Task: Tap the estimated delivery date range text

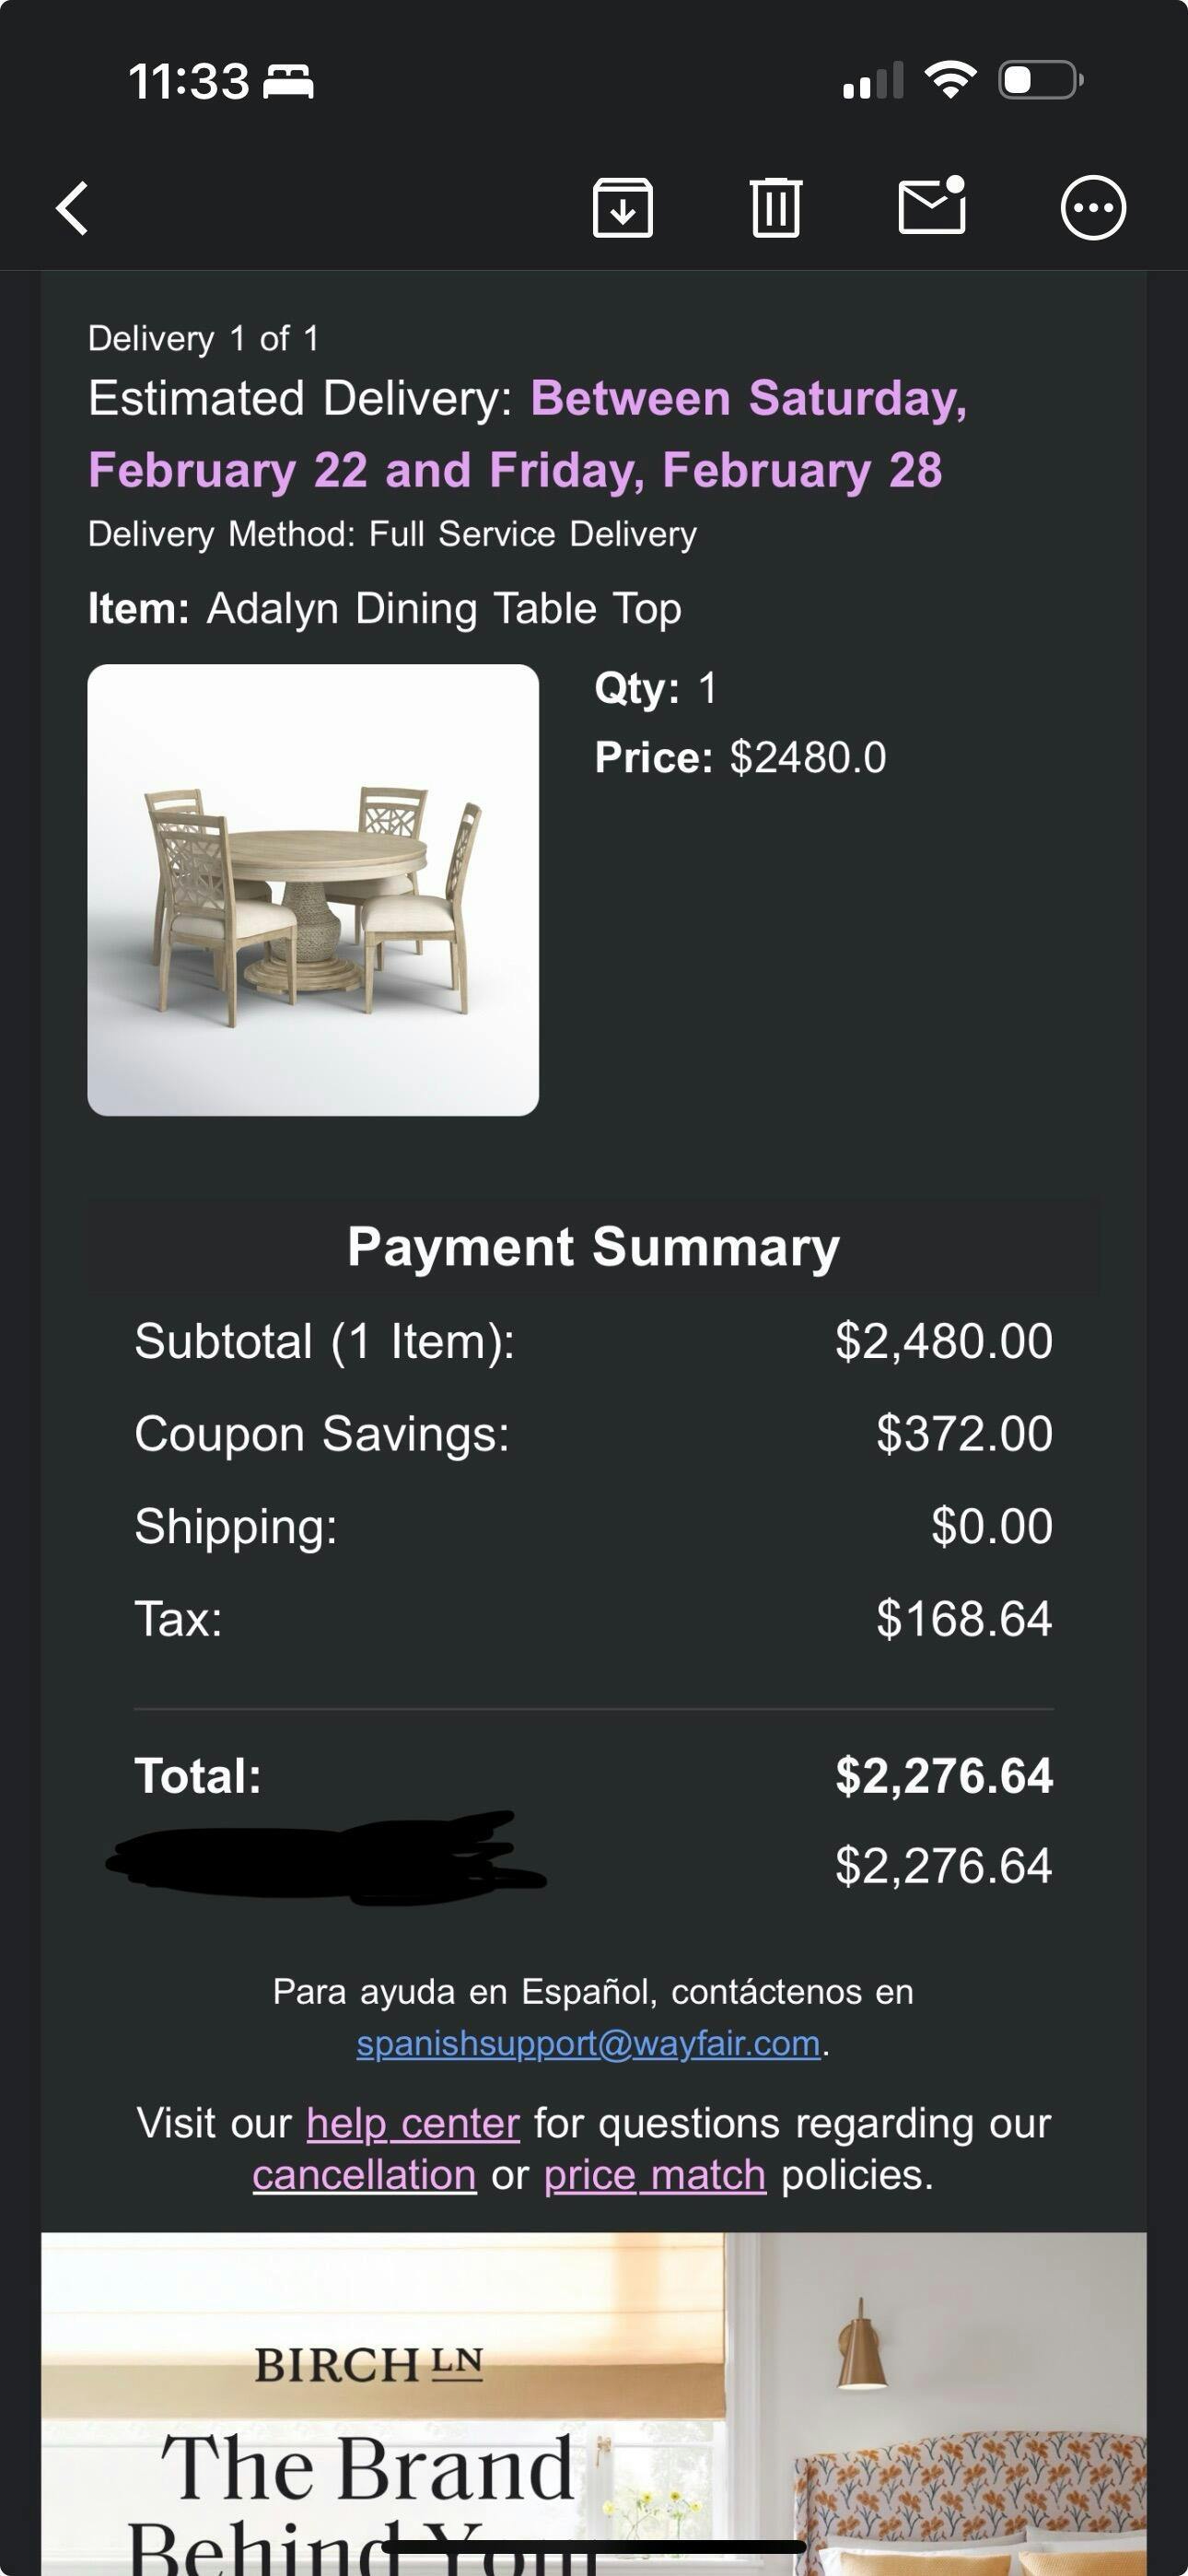Action: [527, 434]
